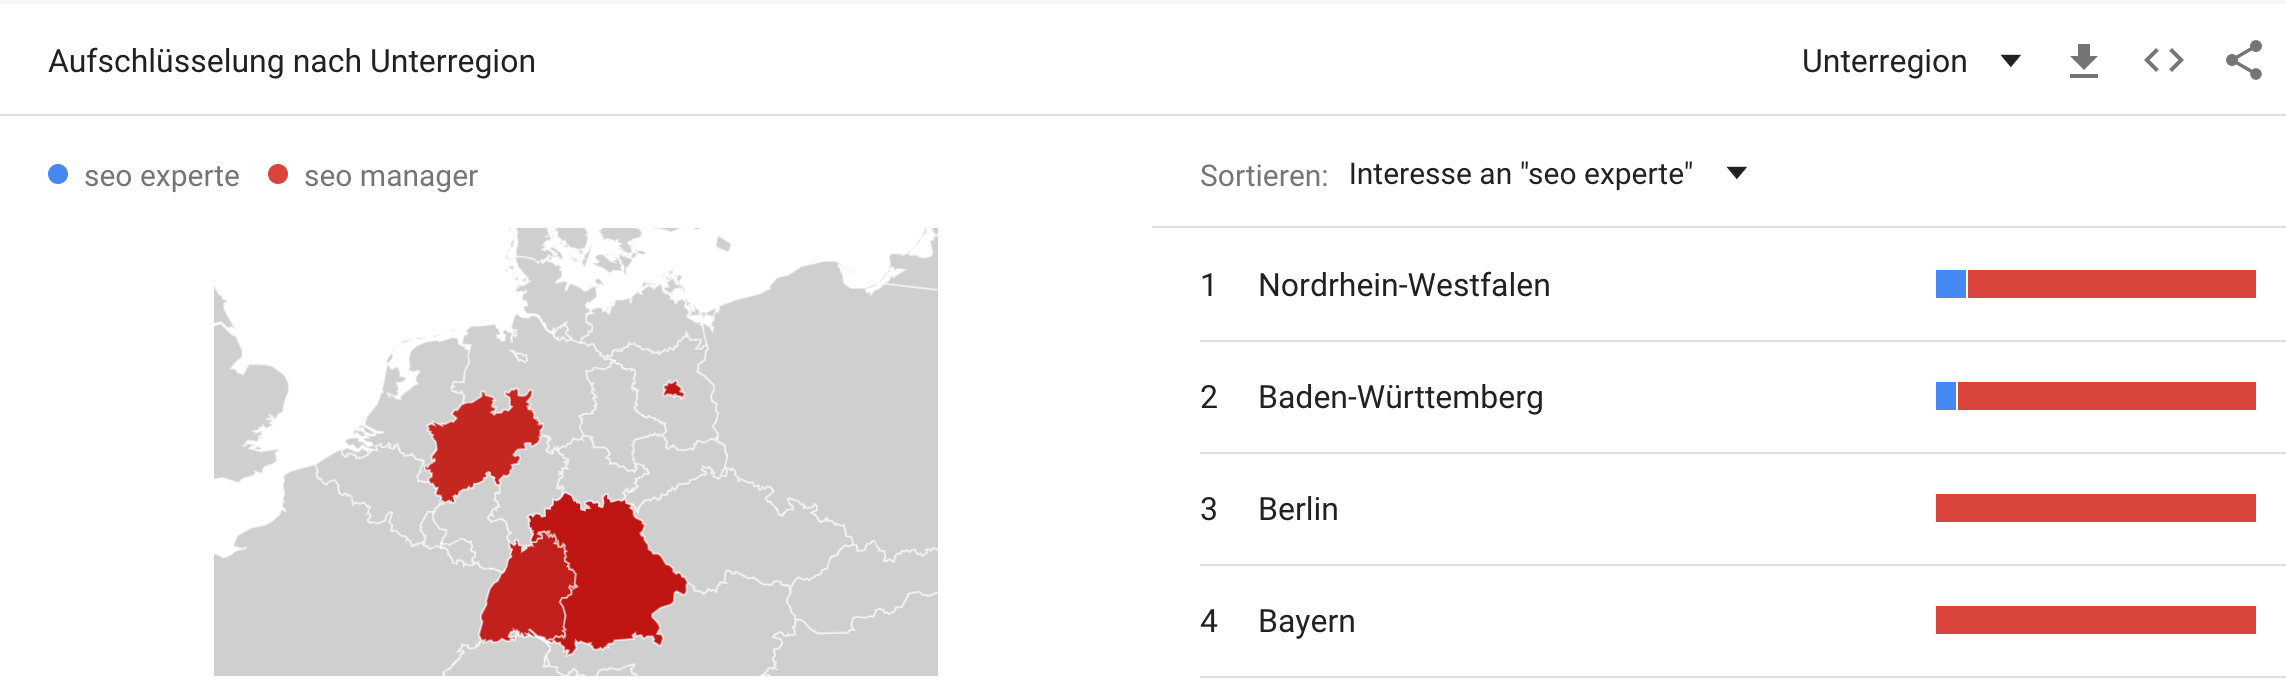Open the embed code icon
The height and width of the screenshot is (696, 2286).
click(x=2164, y=61)
